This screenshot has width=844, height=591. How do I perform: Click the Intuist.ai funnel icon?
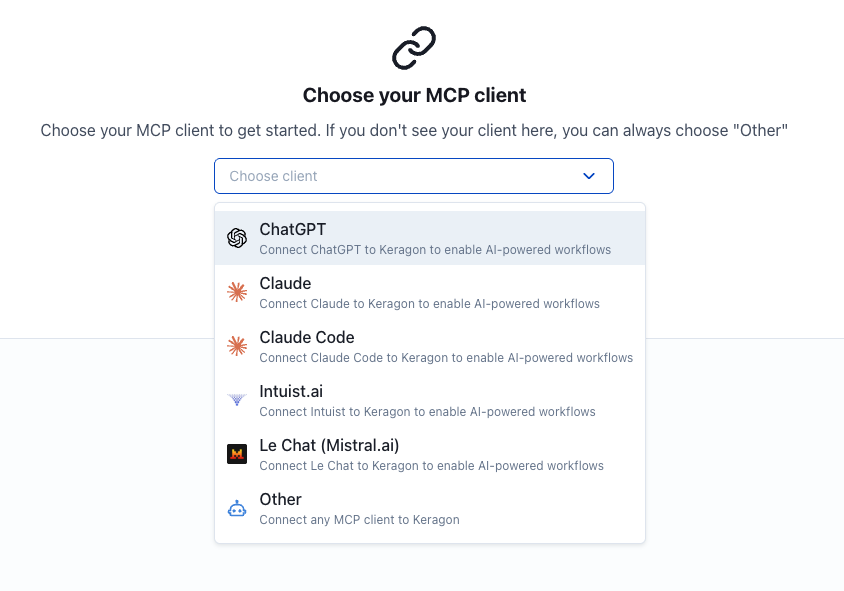[x=237, y=400]
